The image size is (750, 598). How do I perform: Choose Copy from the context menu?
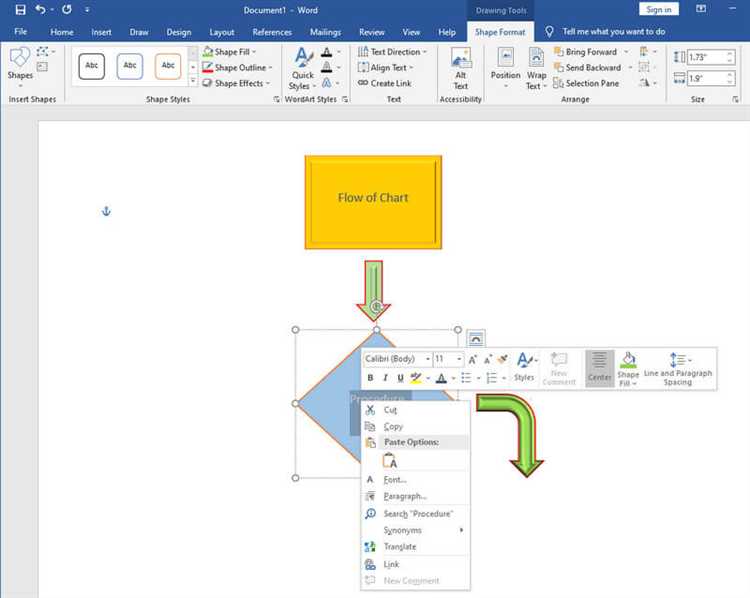point(415,426)
